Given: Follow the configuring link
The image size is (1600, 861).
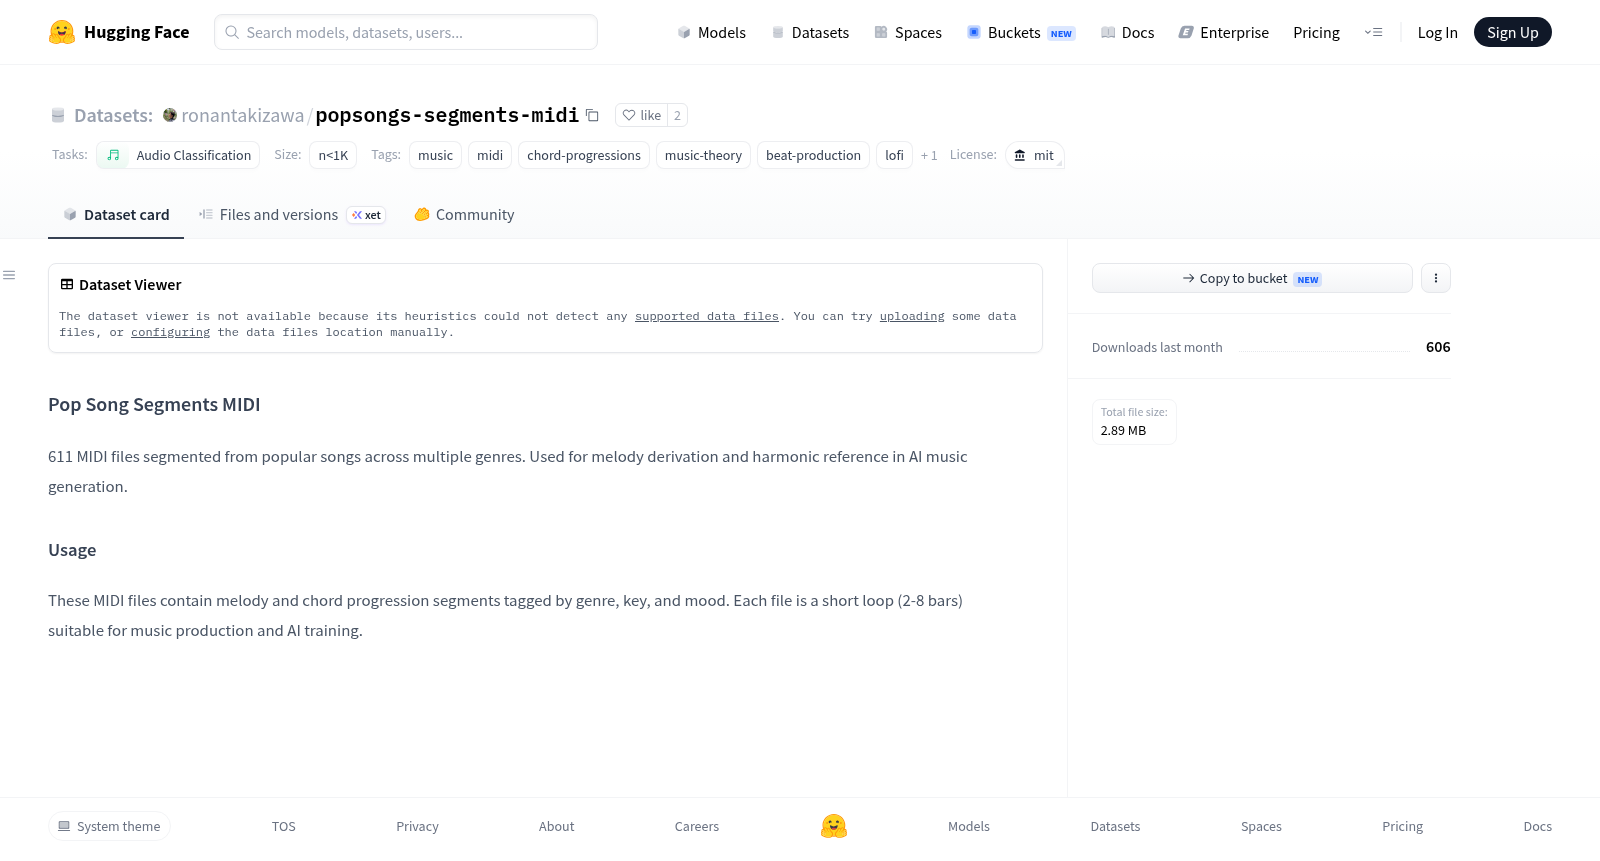Looking at the screenshot, I should [170, 332].
